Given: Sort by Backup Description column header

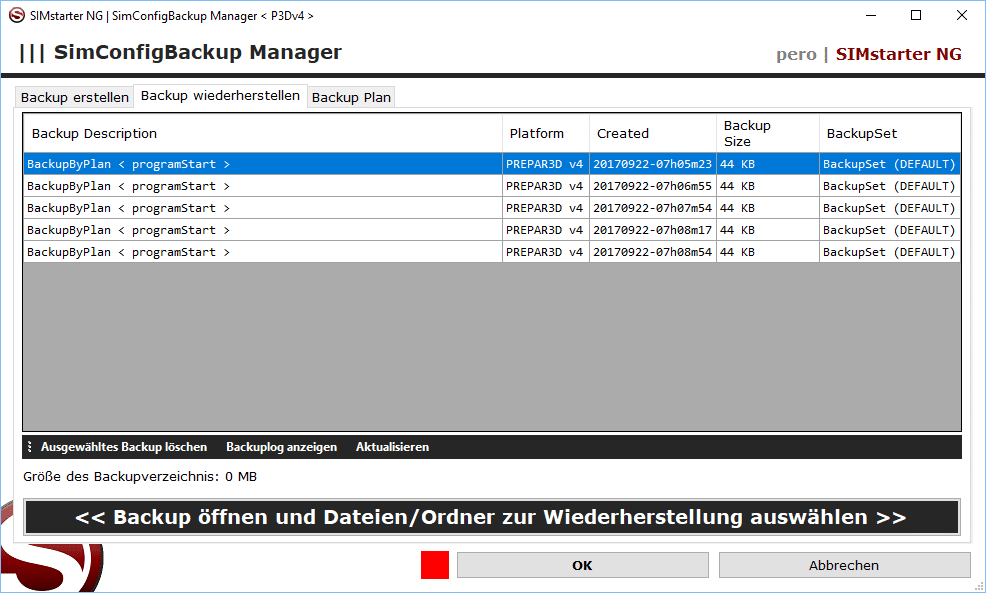Looking at the screenshot, I should 262,133.
